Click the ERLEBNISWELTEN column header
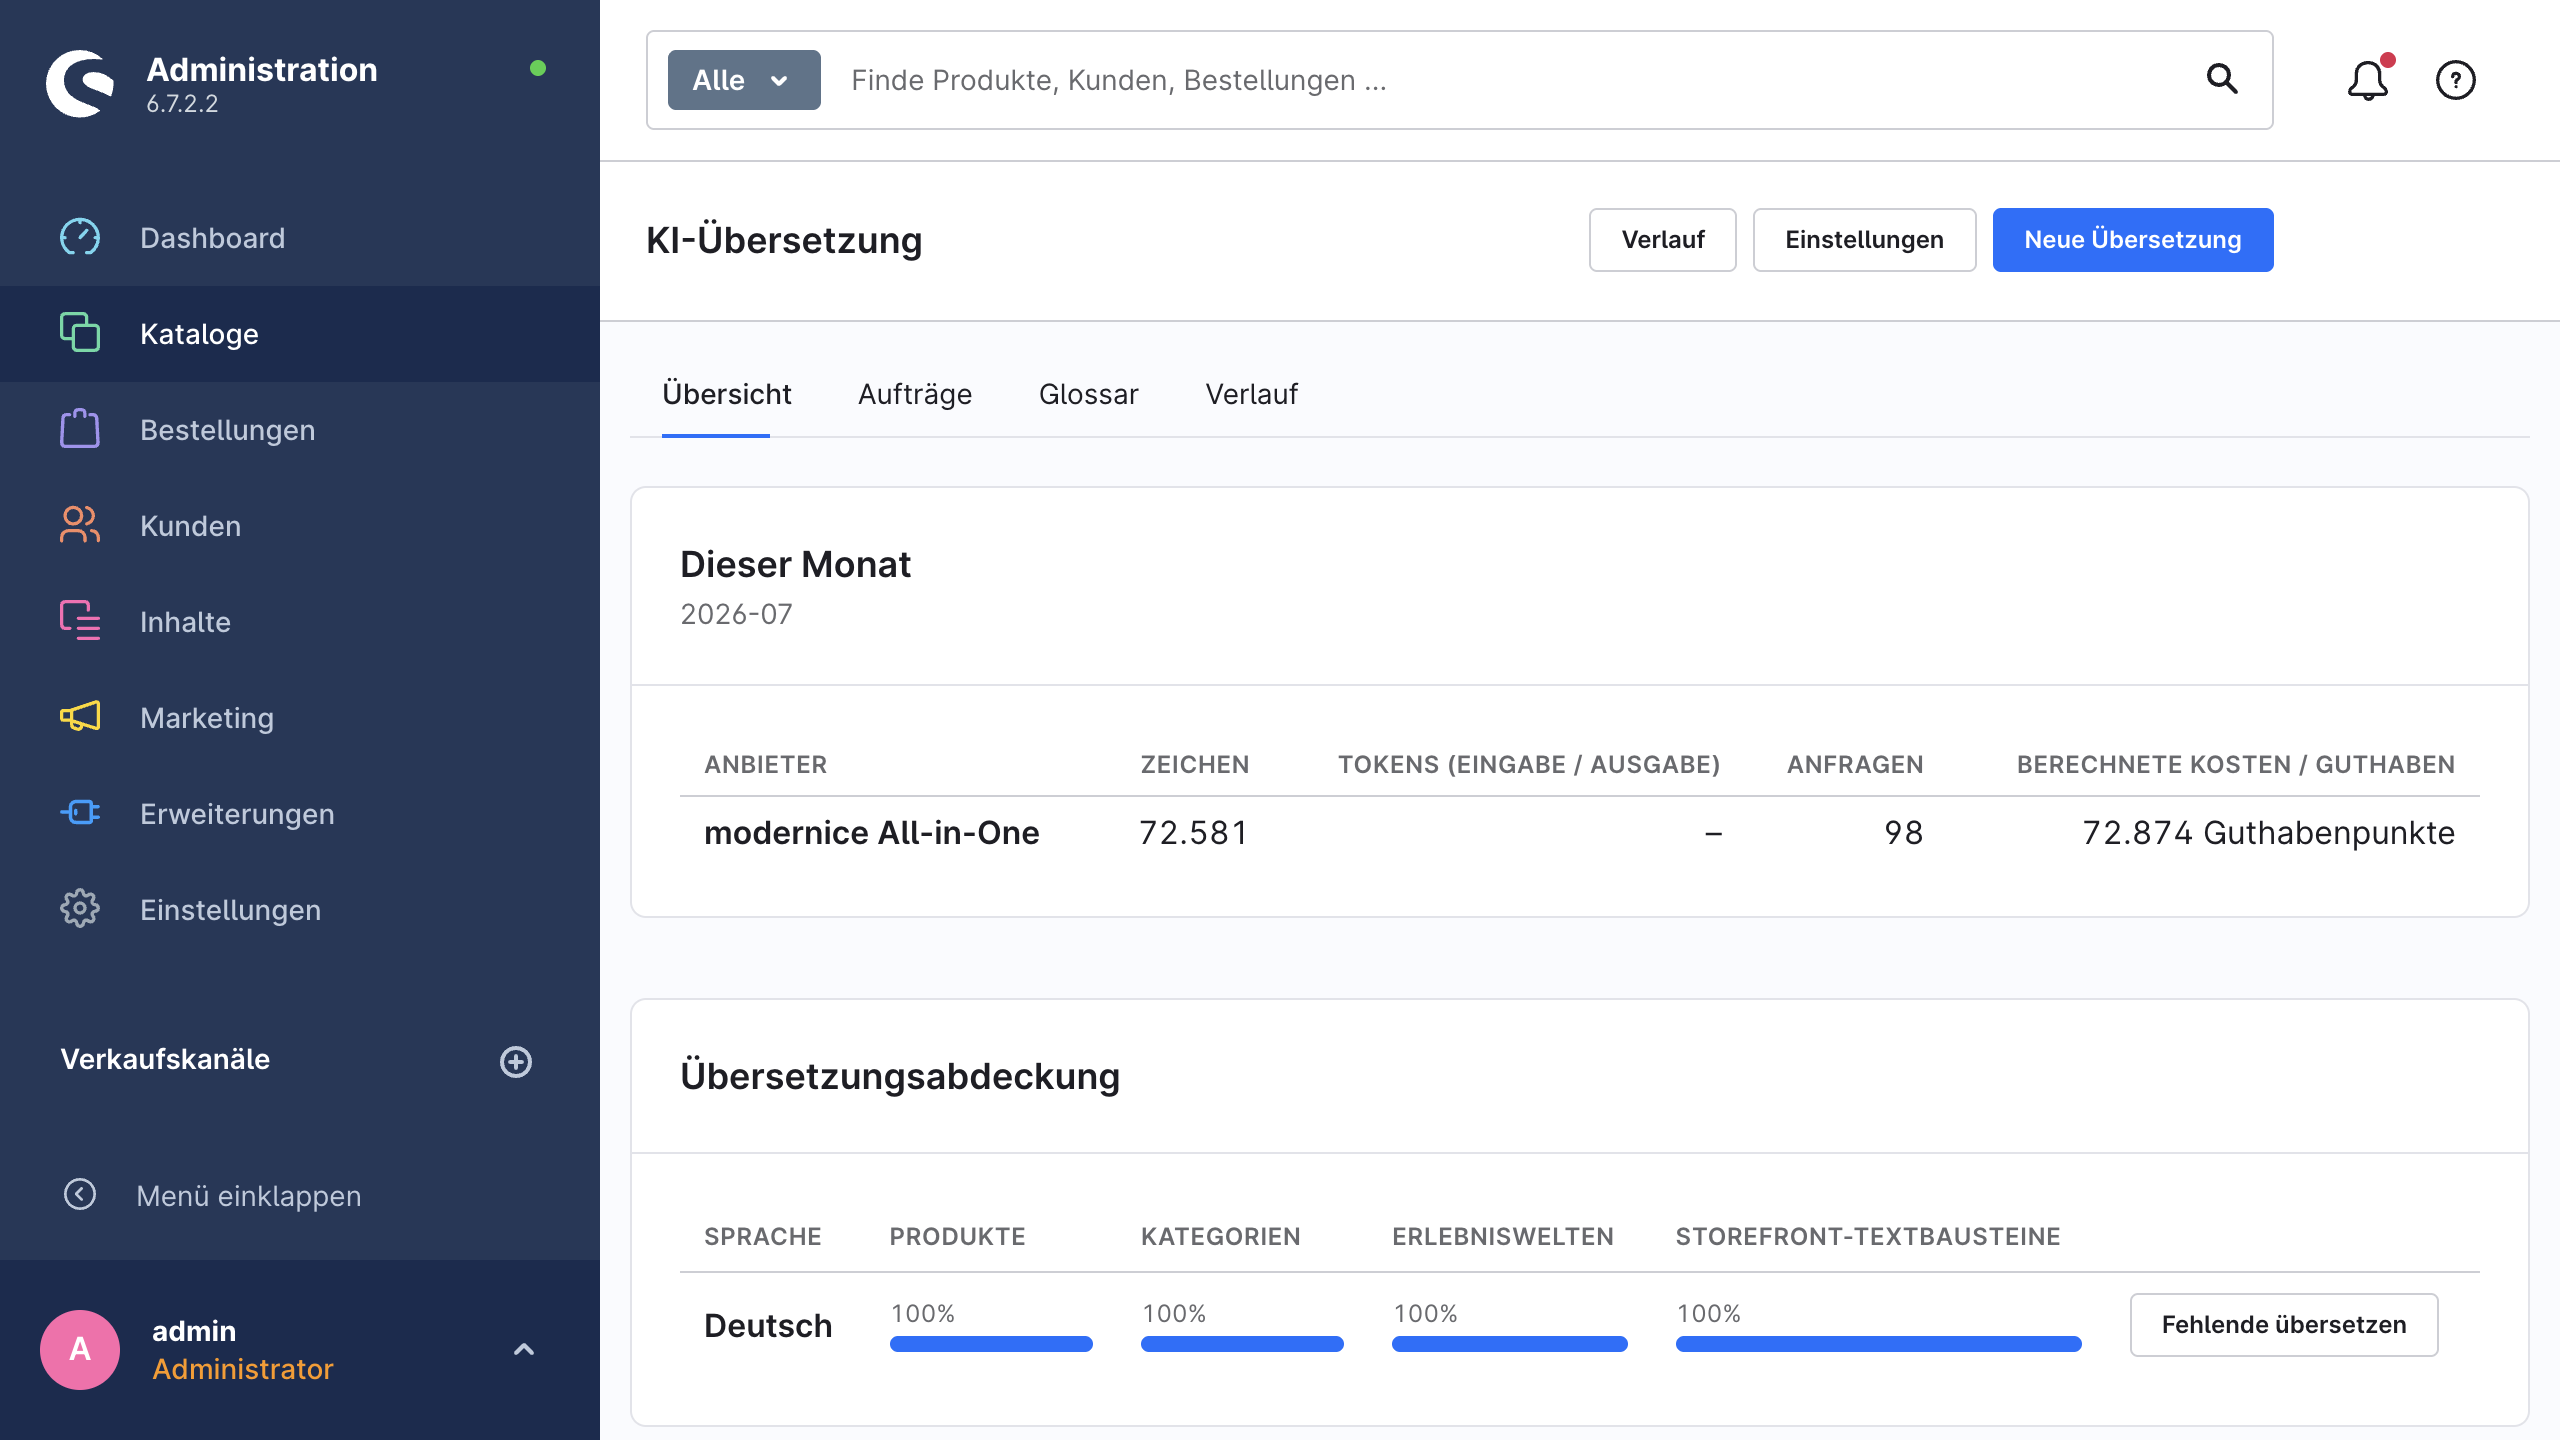The height and width of the screenshot is (1440, 2560). coord(1503,1237)
